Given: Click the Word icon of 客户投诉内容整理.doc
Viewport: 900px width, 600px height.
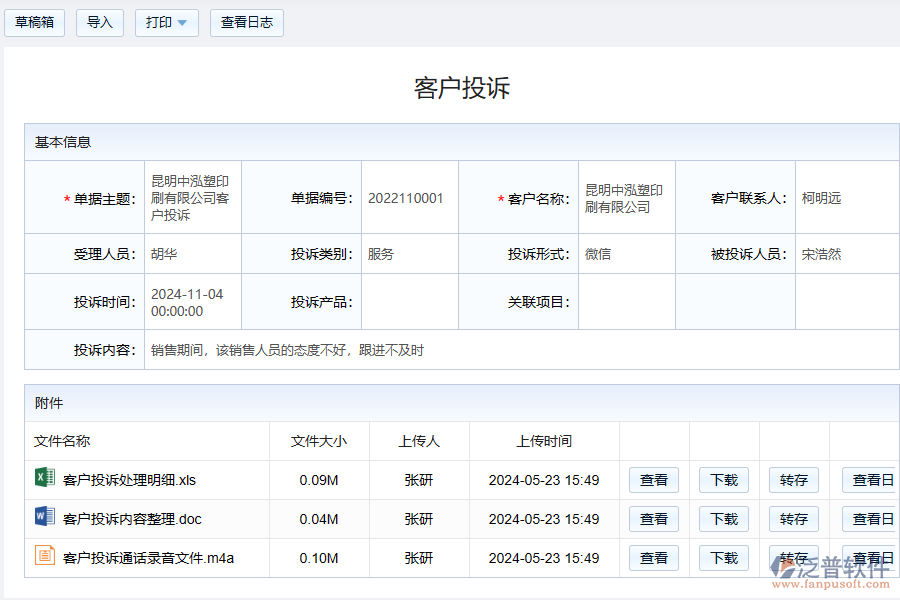Looking at the screenshot, I should point(44,519).
